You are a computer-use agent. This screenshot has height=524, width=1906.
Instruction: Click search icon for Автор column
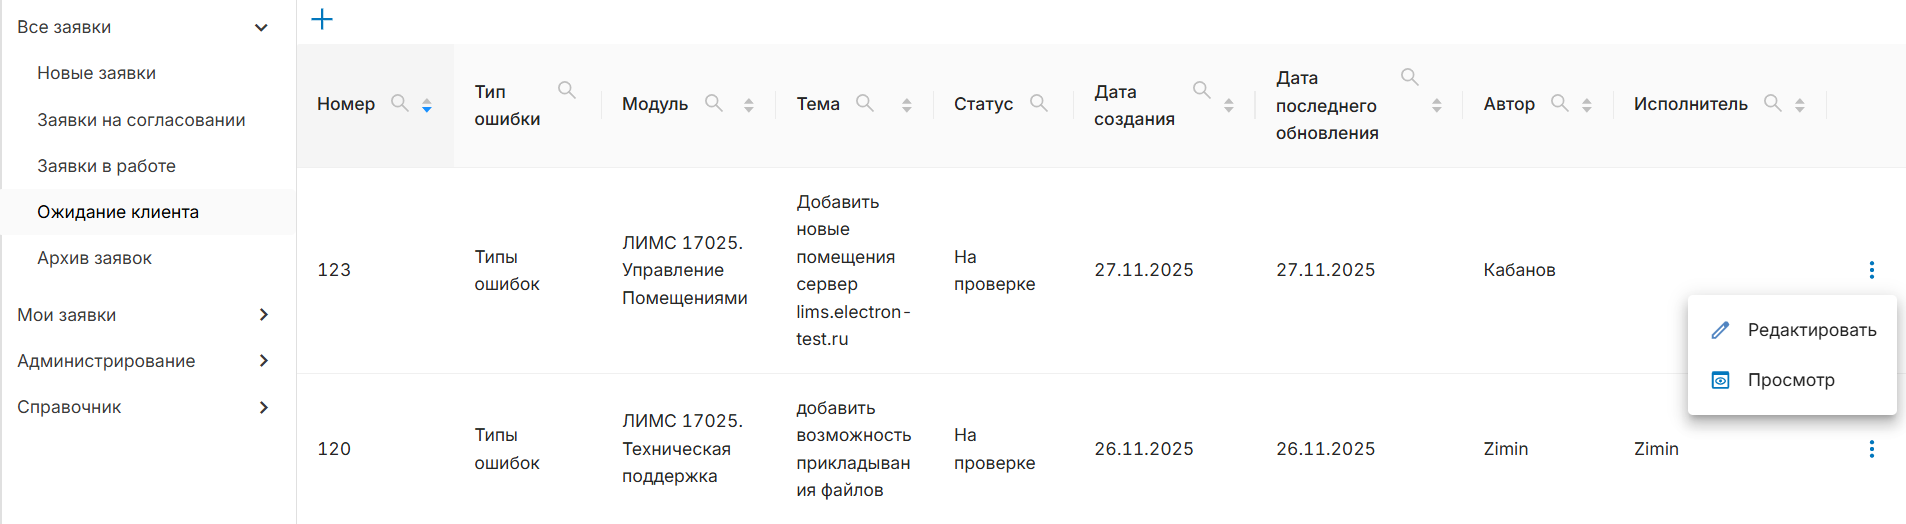click(x=1559, y=103)
